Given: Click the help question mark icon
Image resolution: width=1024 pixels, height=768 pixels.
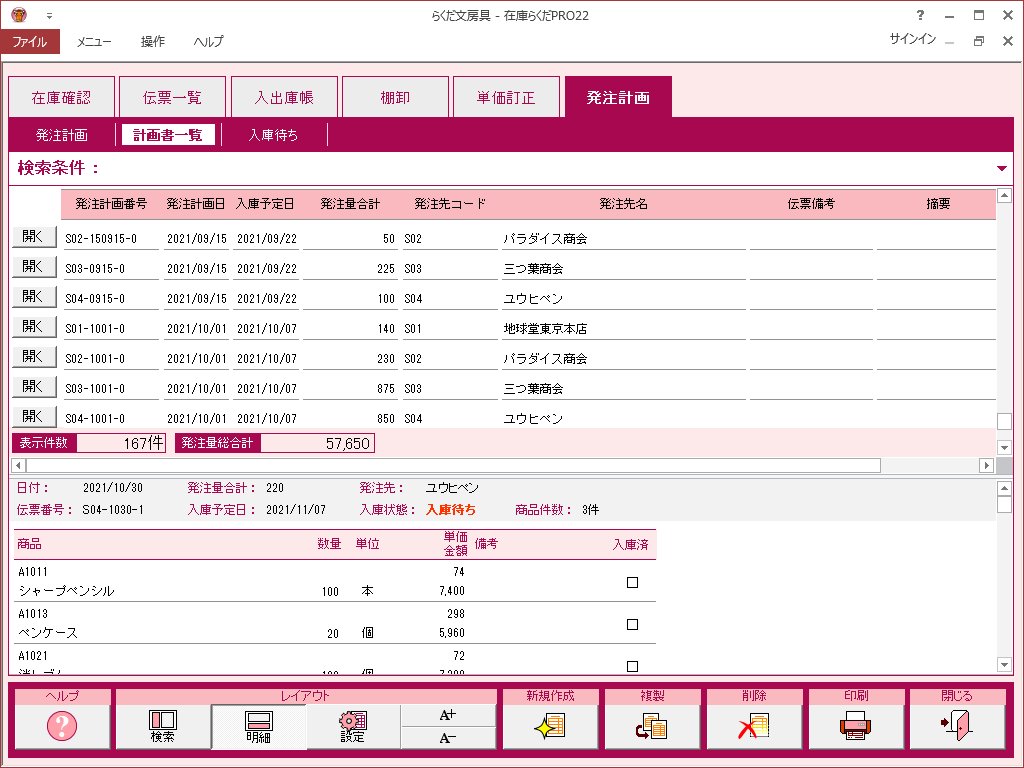Looking at the screenshot, I should tap(62, 726).
